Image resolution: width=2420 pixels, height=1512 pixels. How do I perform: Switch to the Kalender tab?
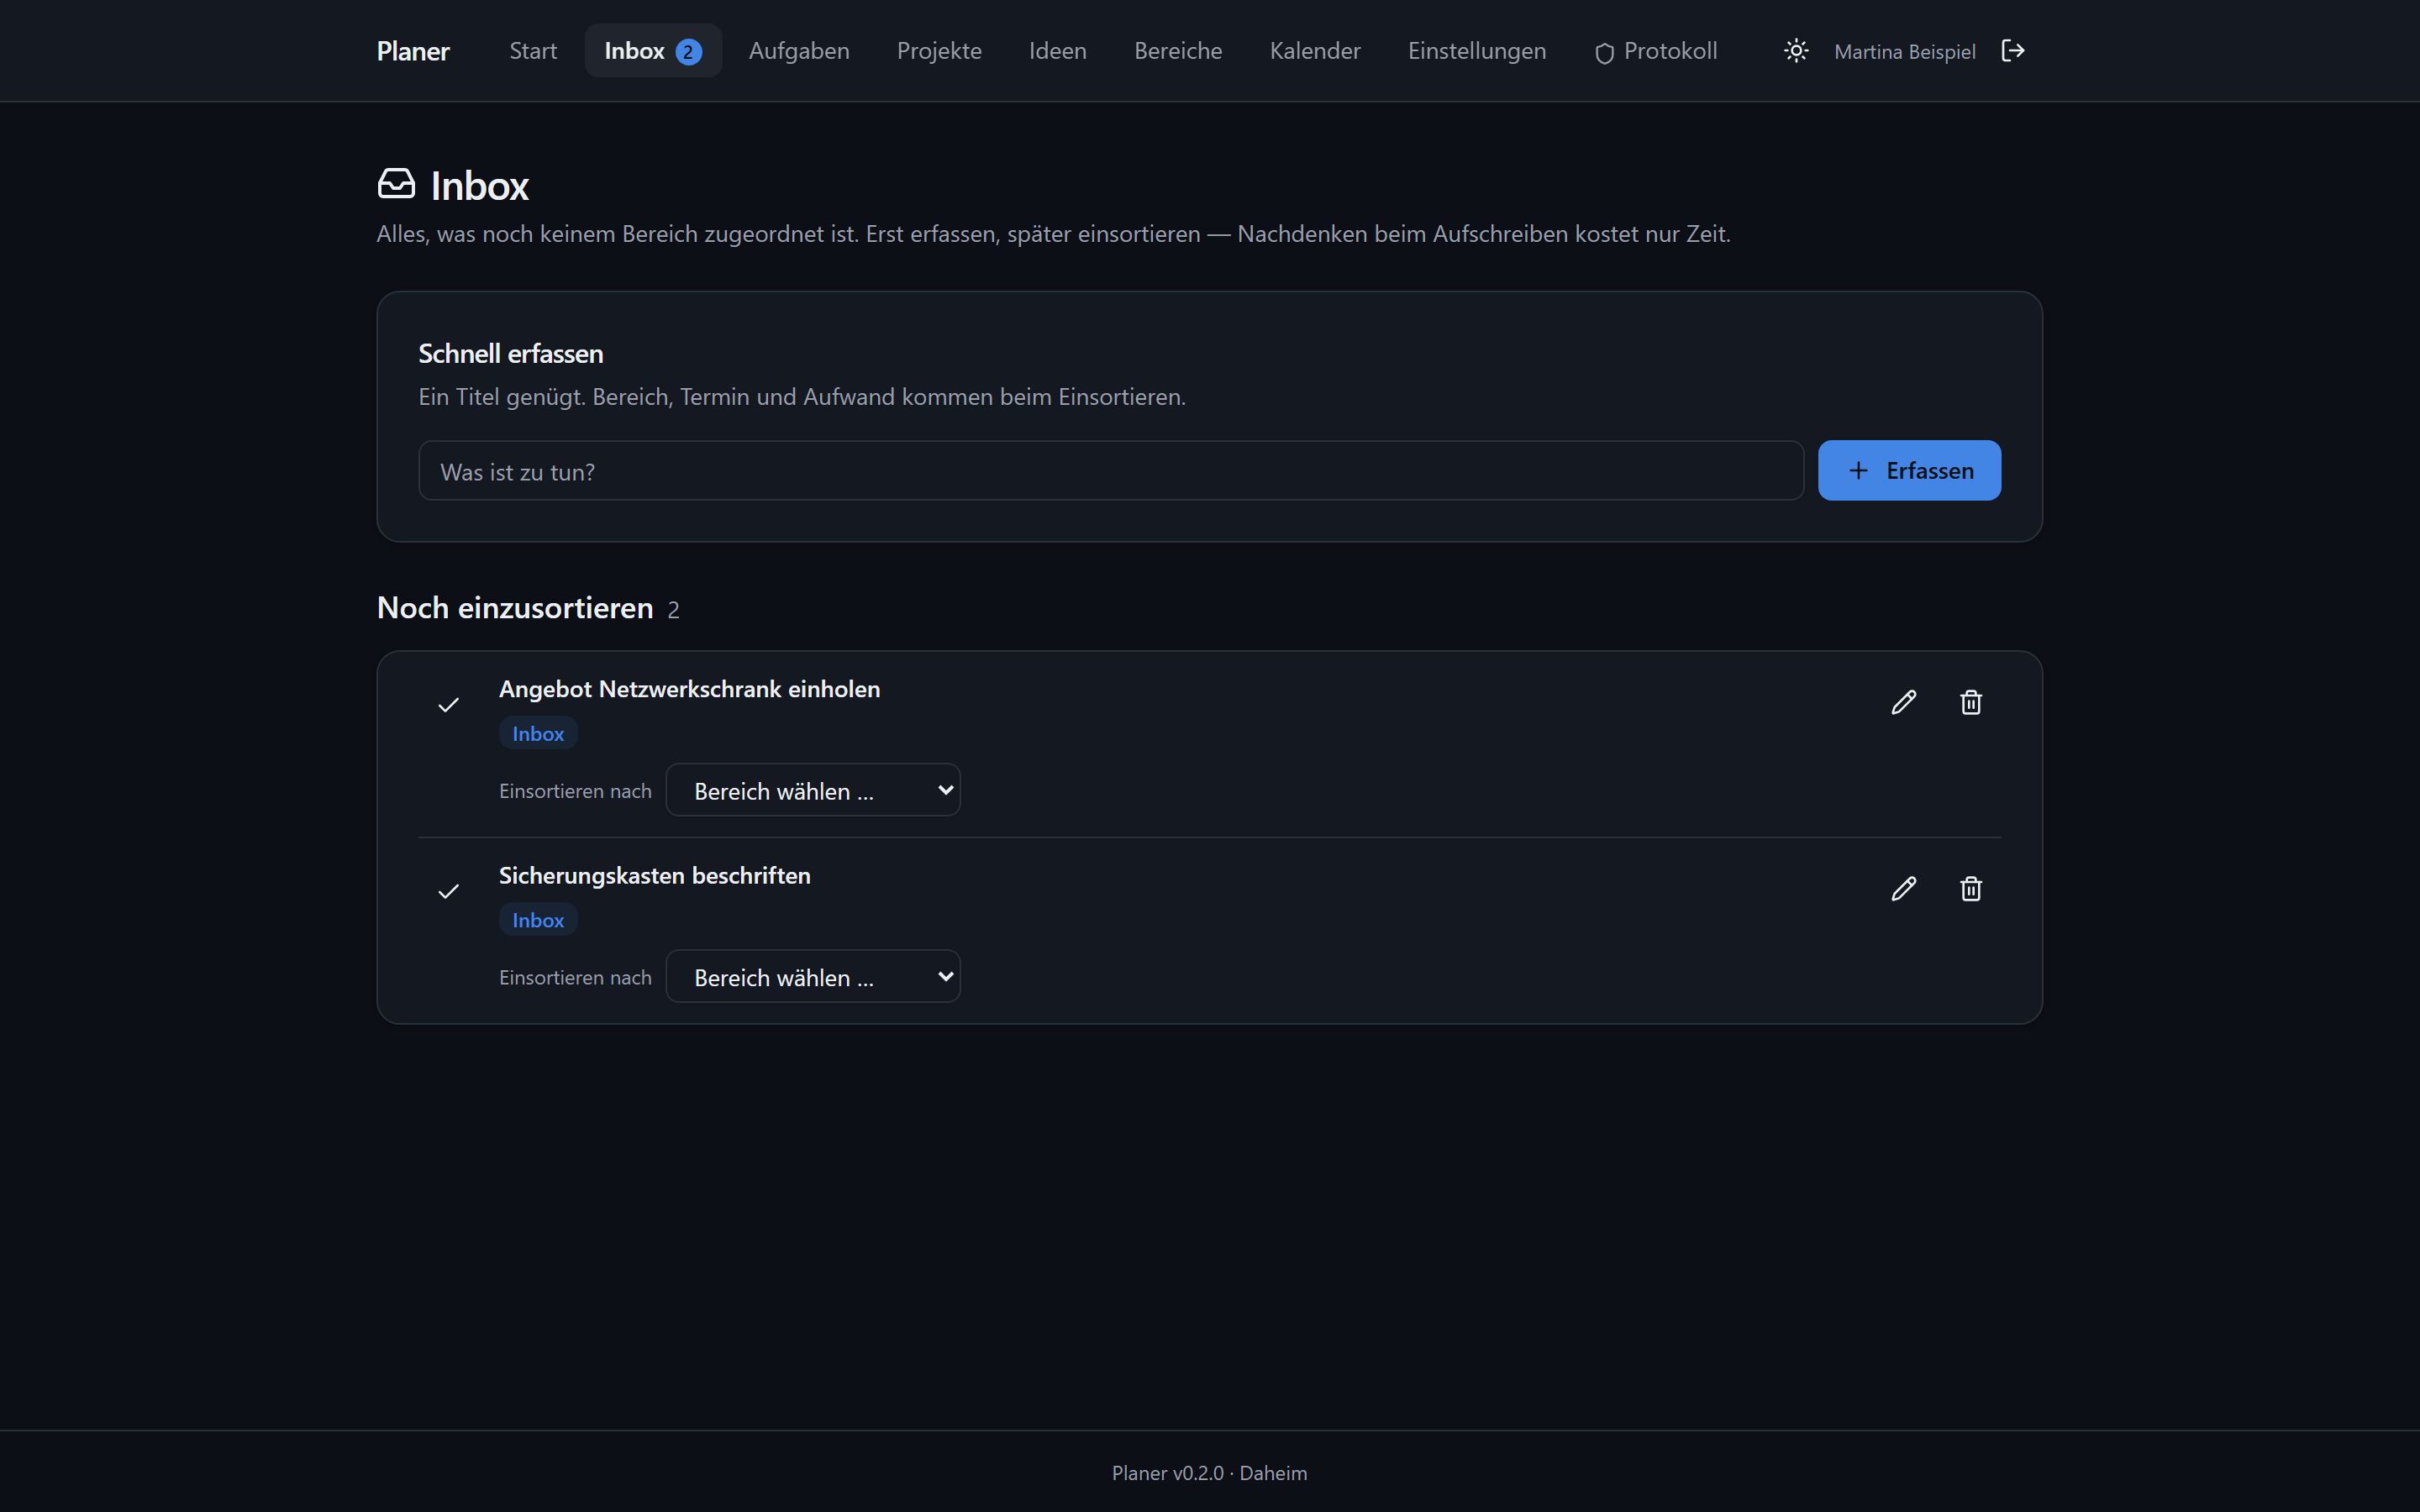point(1315,51)
